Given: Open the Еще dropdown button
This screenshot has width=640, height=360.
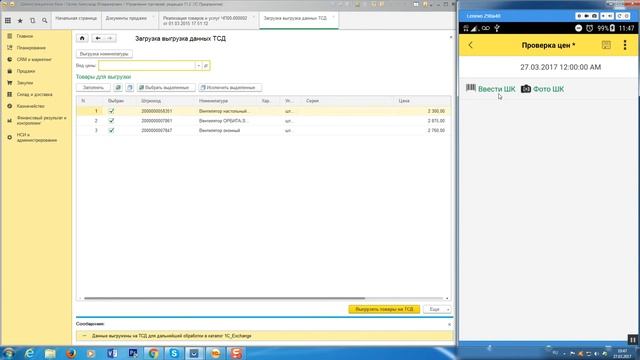Looking at the screenshot, I should tap(437, 309).
